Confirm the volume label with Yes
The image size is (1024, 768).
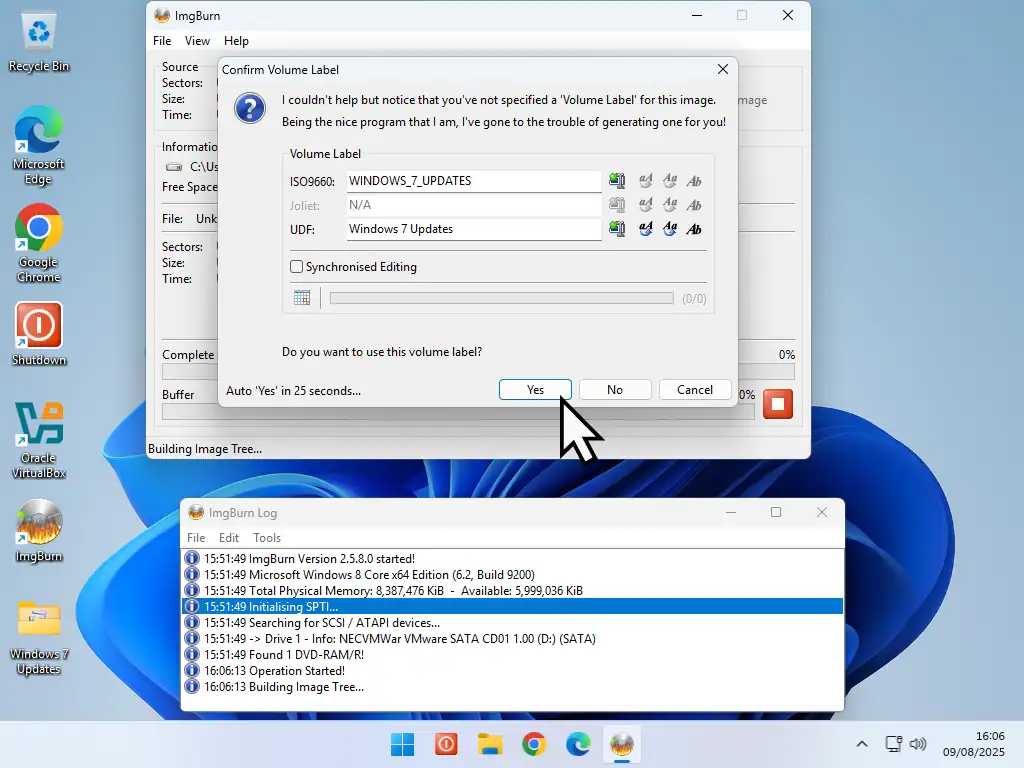pyautogui.click(x=535, y=390)
